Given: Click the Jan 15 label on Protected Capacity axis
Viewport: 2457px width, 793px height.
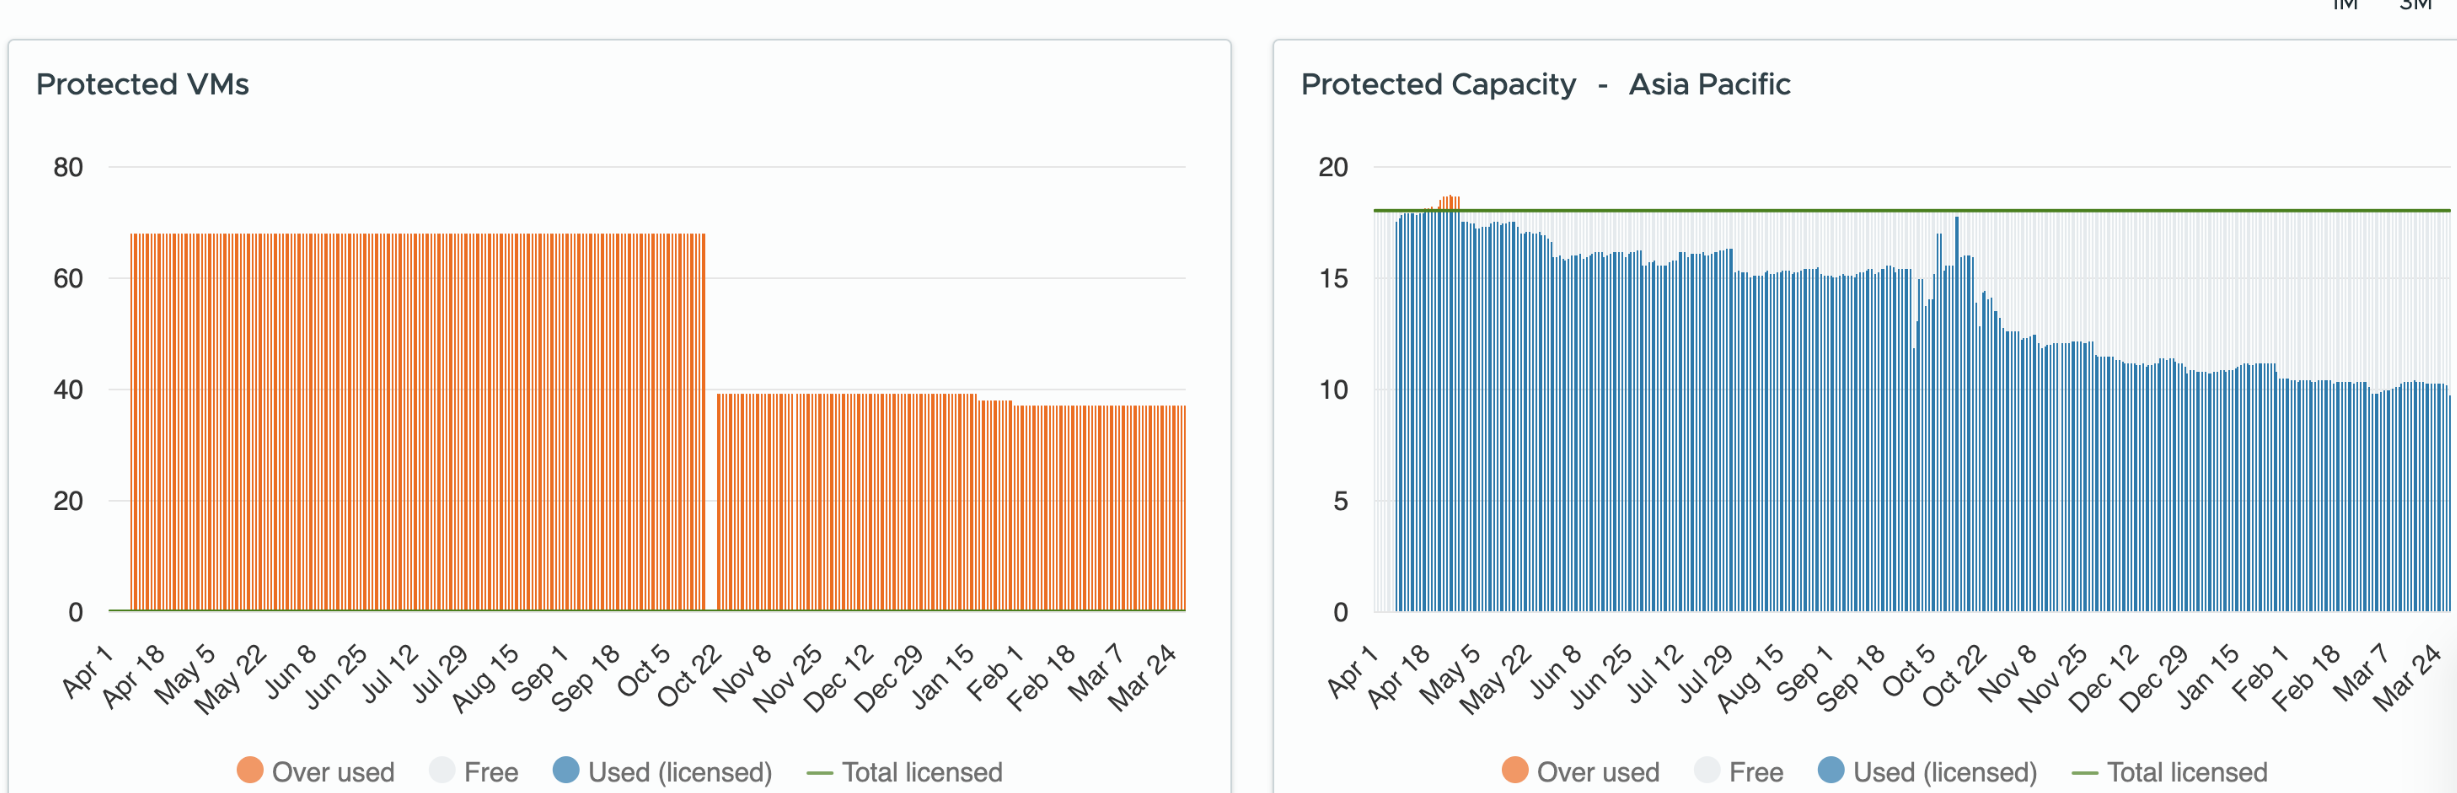Looking at the screenshot, I should [x=2208, y=675].
